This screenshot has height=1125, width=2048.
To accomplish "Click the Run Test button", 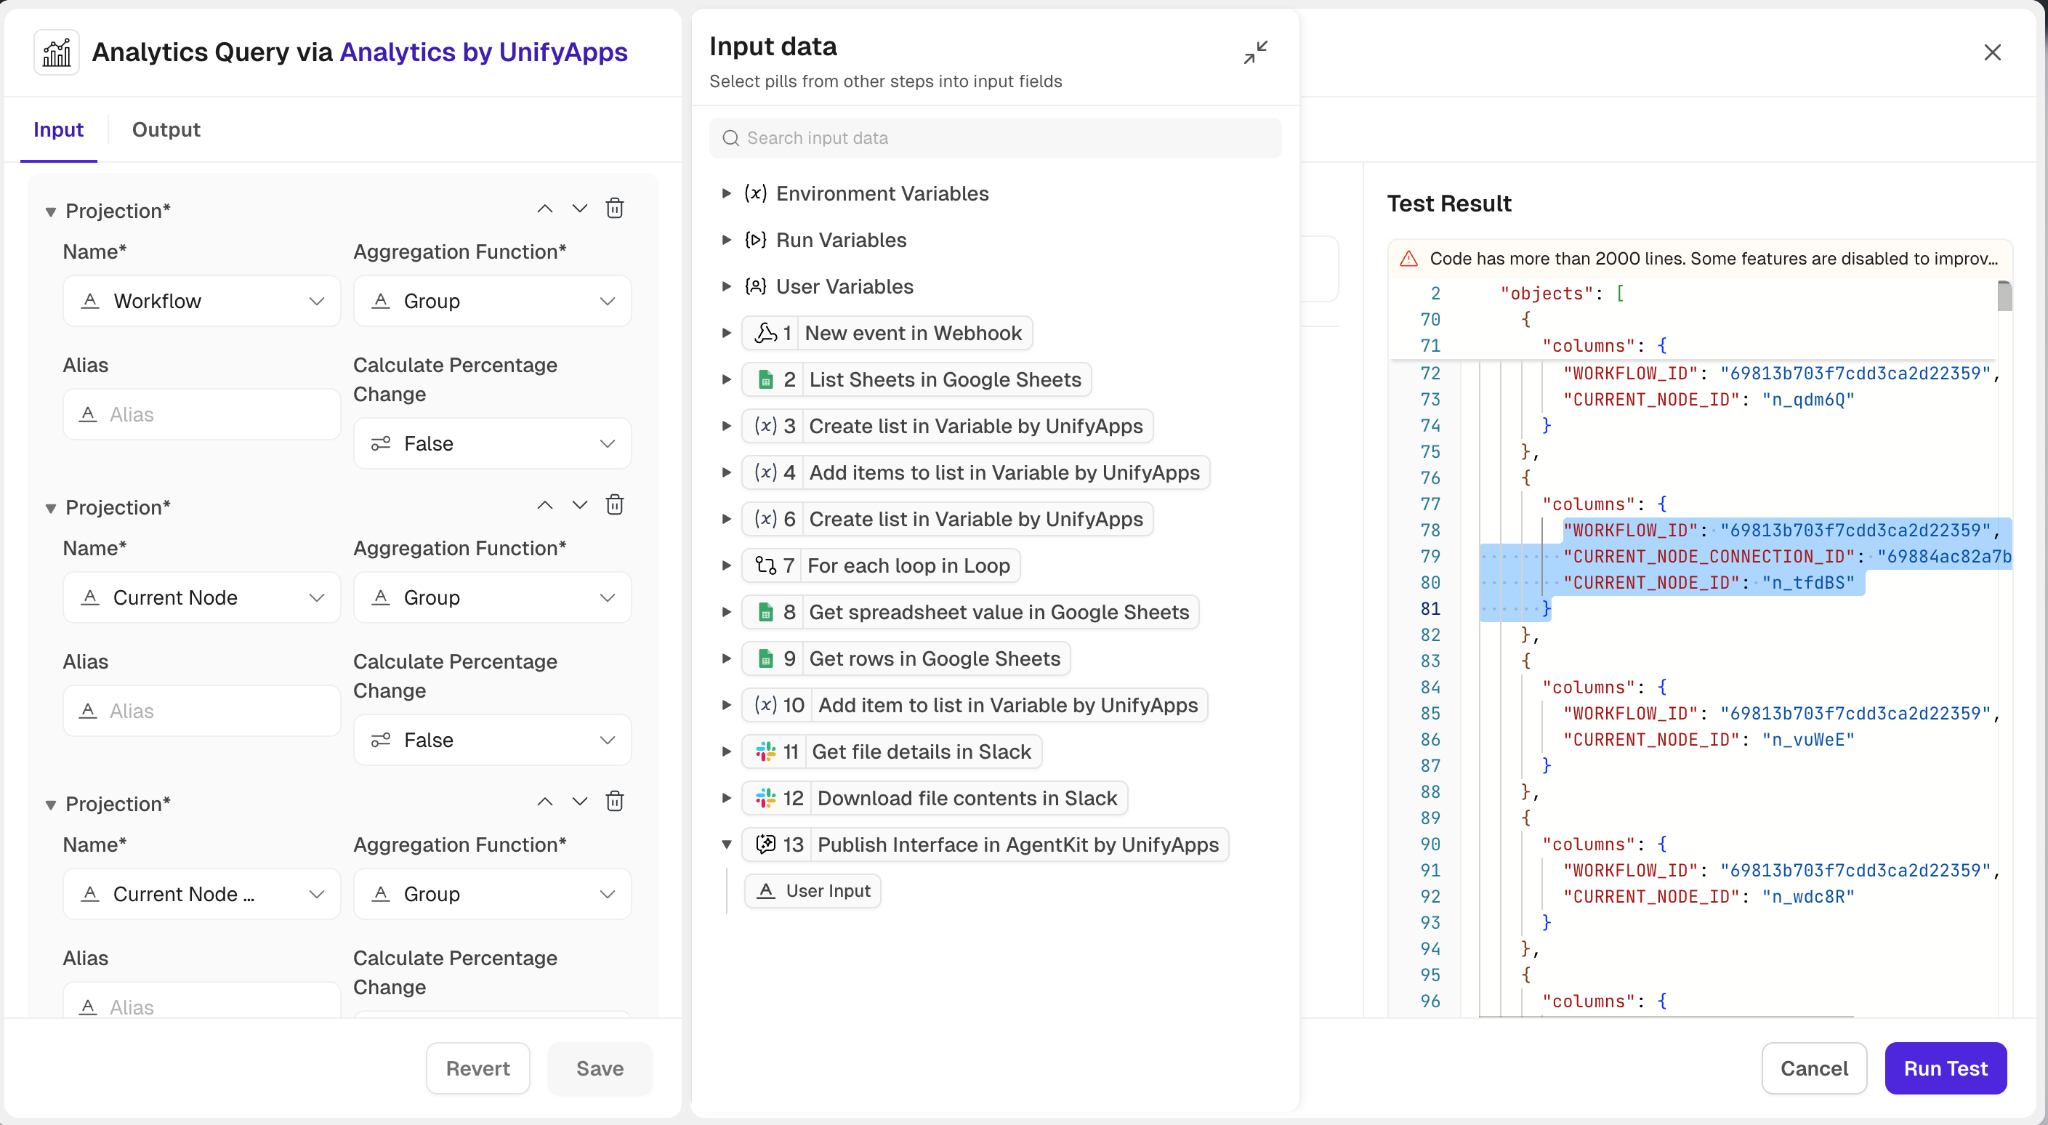I will tap(1945, 1068).
